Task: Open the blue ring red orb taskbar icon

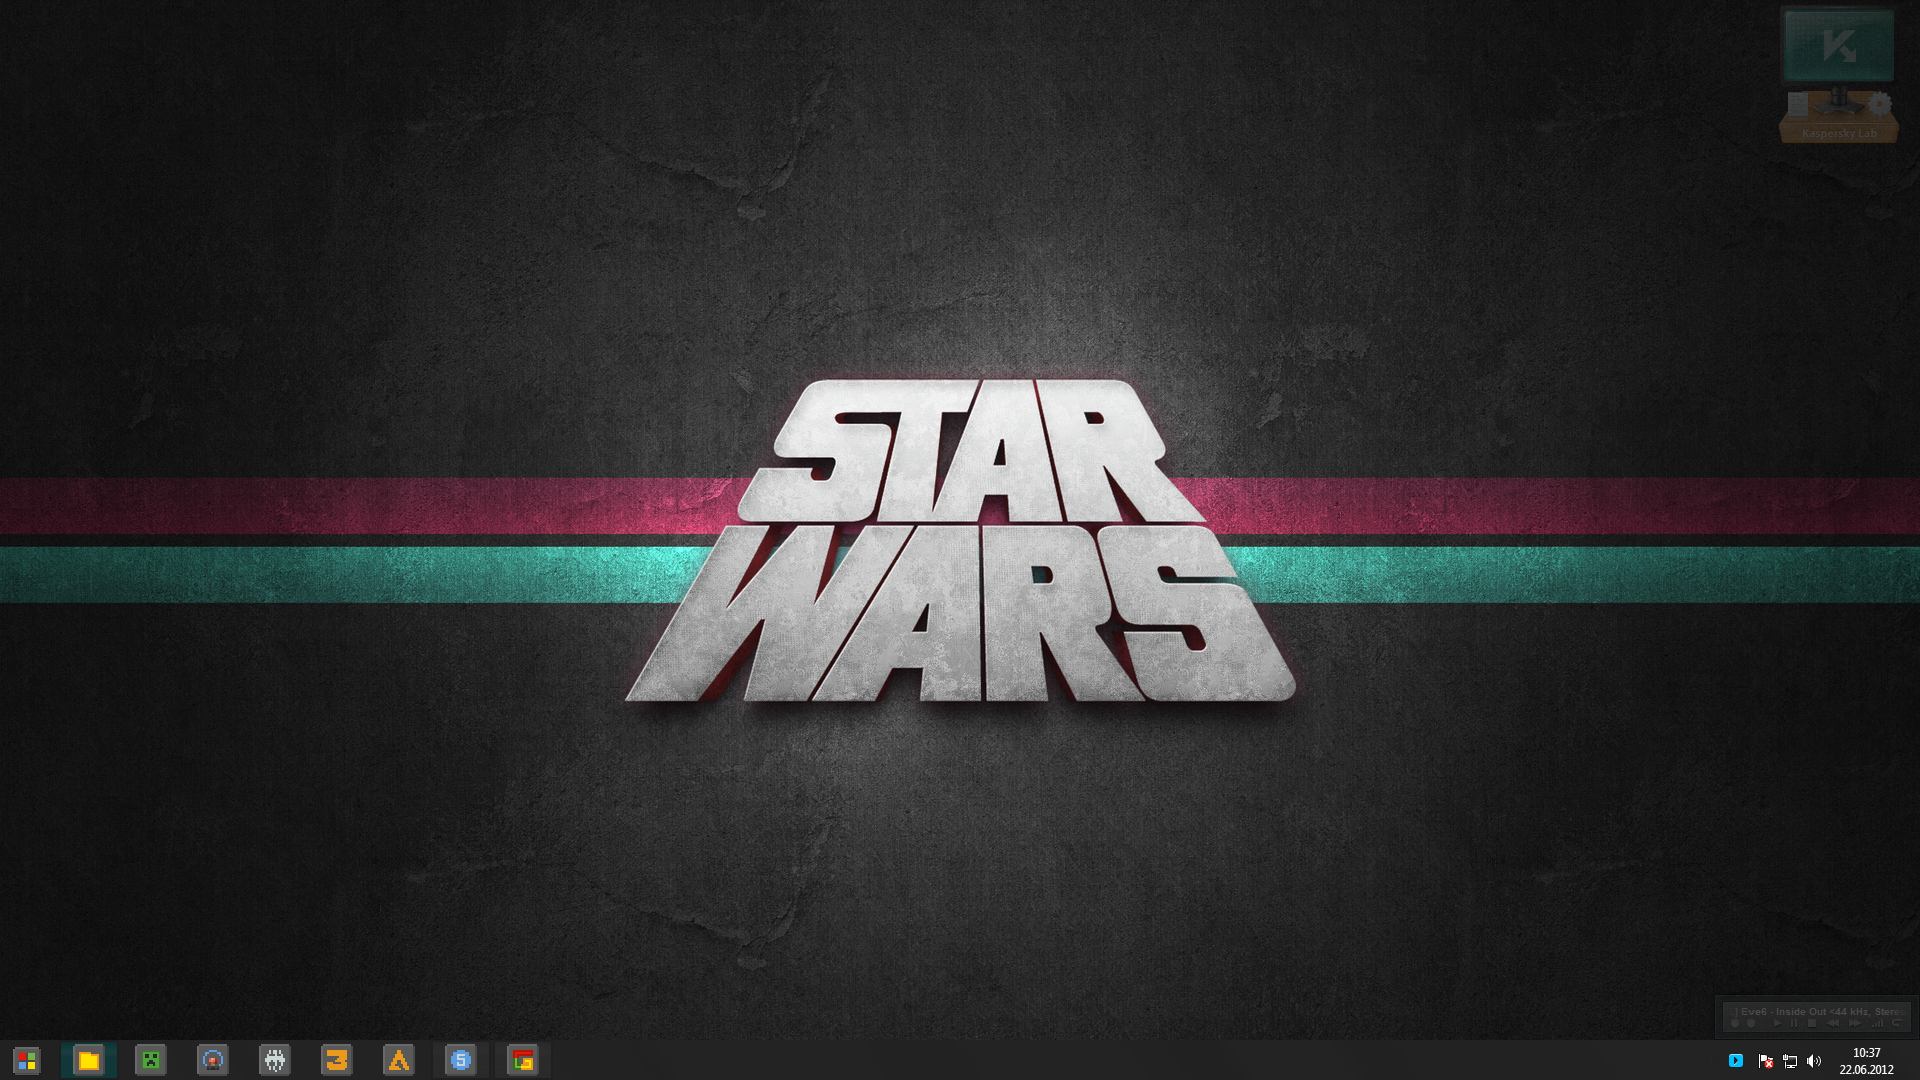Action: point(213,1060)
